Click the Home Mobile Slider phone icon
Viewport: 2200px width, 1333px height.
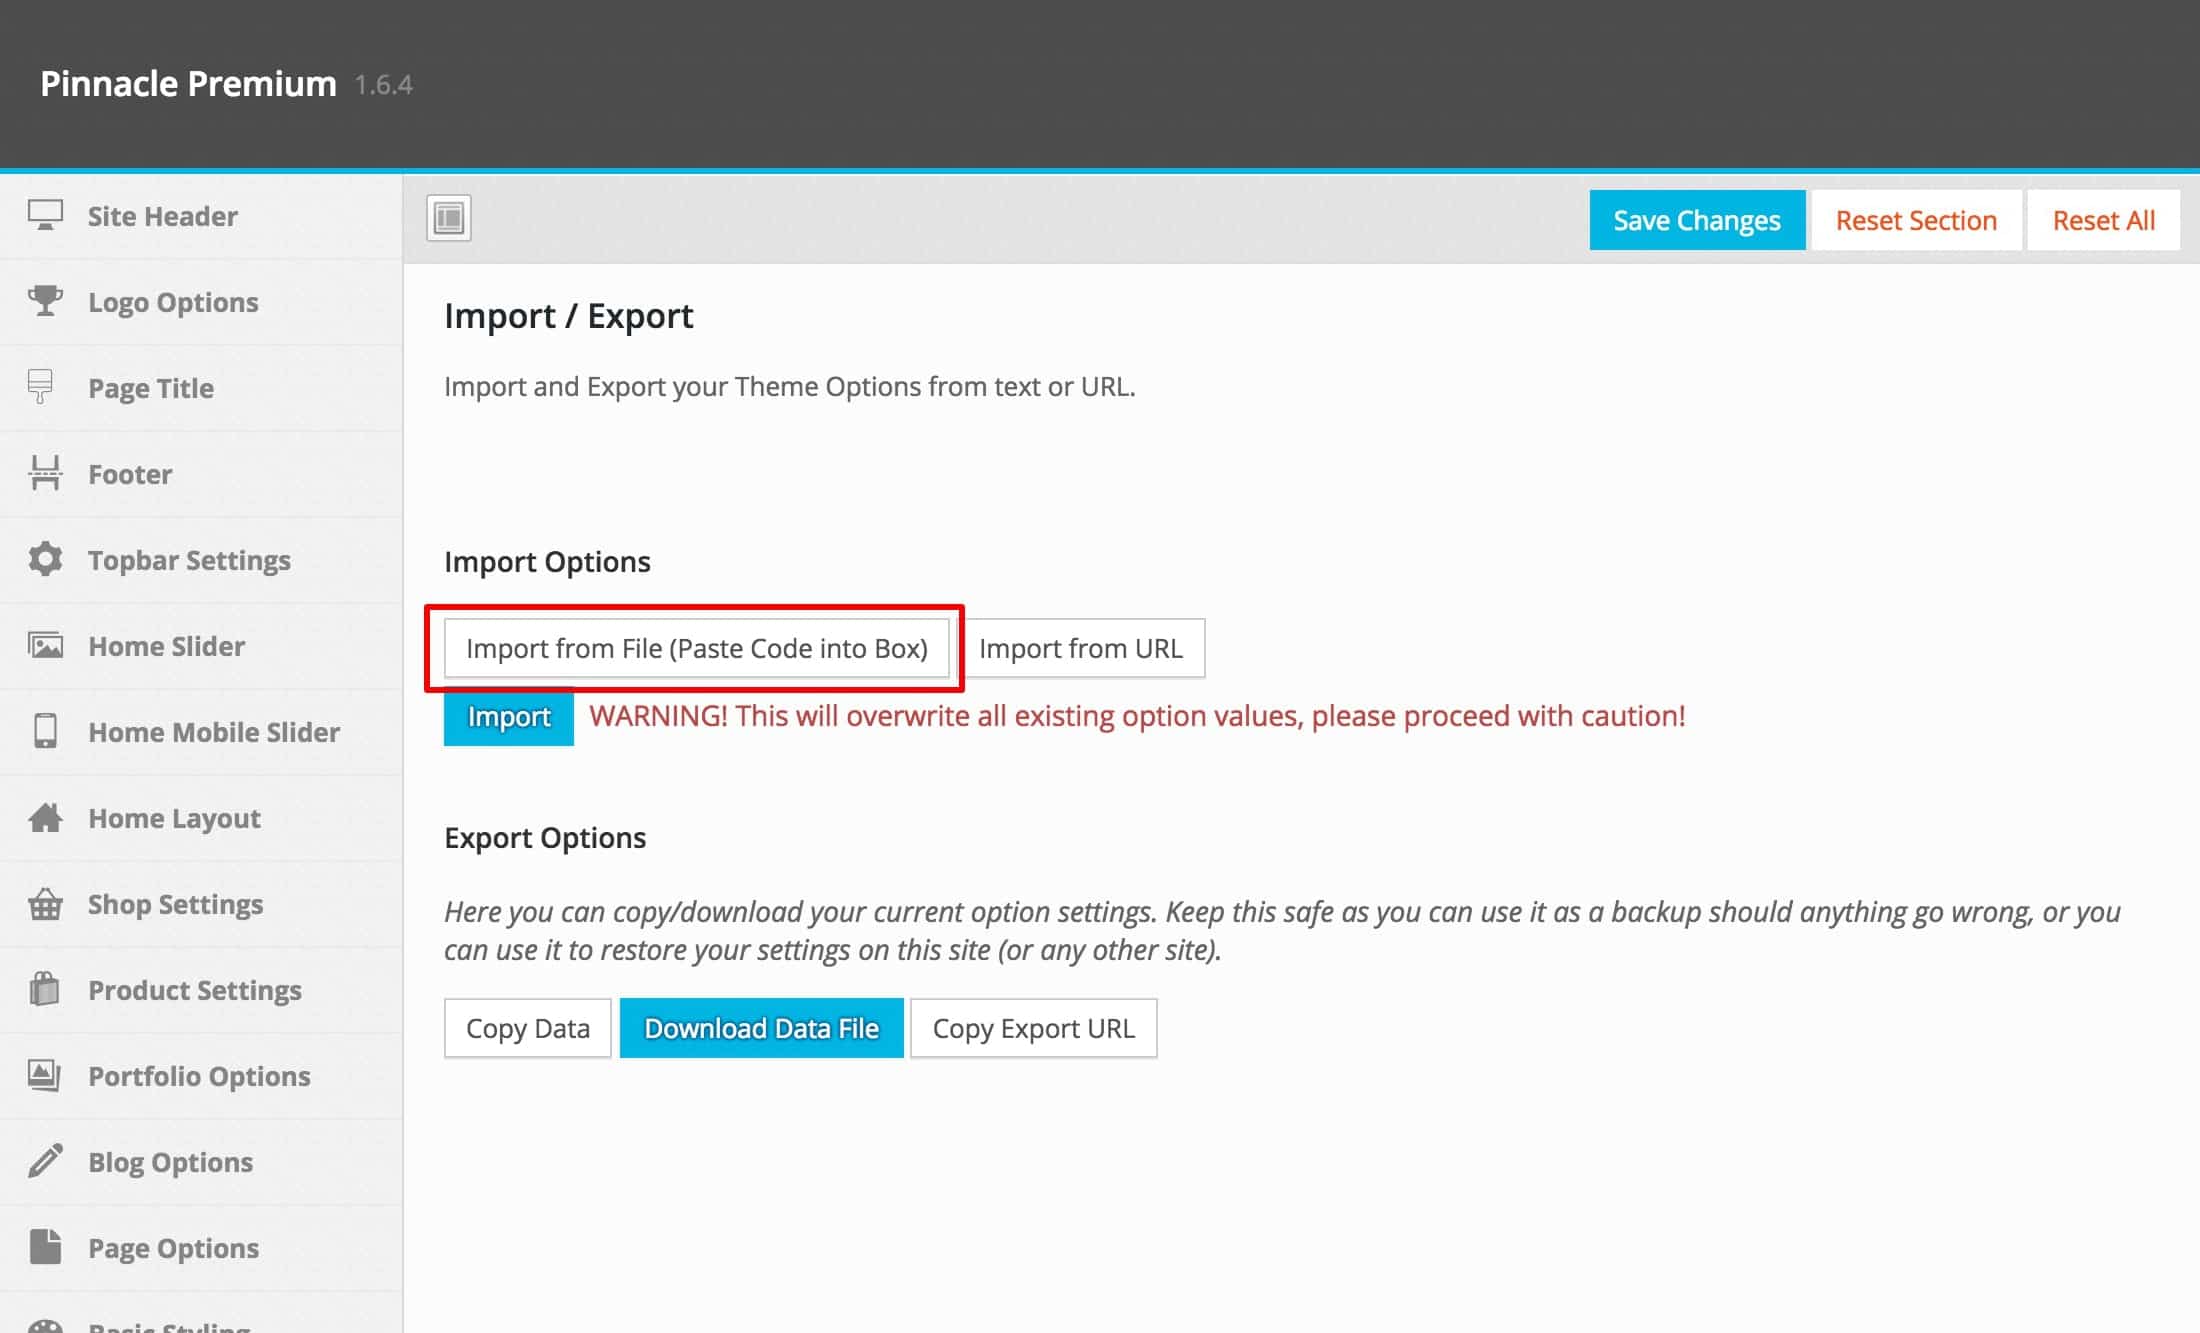[x=47, y=731]
